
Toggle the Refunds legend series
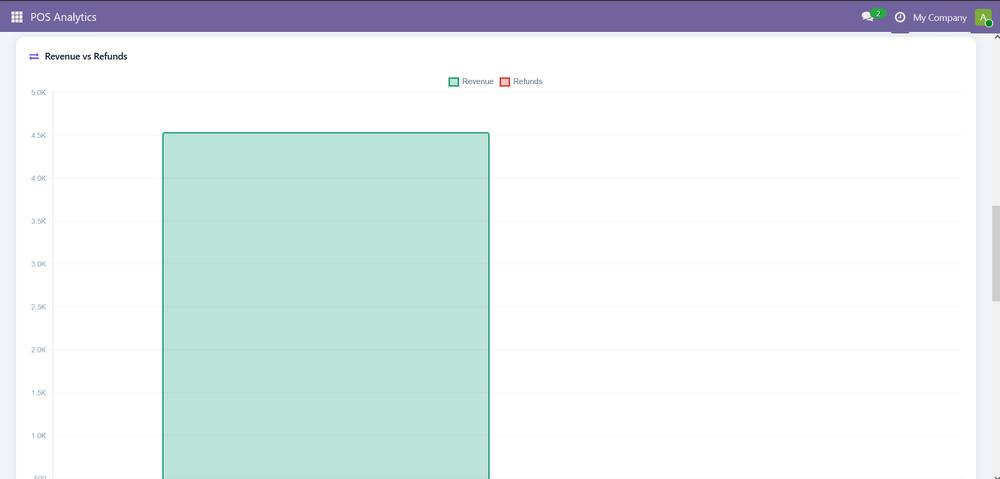tap(521, 82)
